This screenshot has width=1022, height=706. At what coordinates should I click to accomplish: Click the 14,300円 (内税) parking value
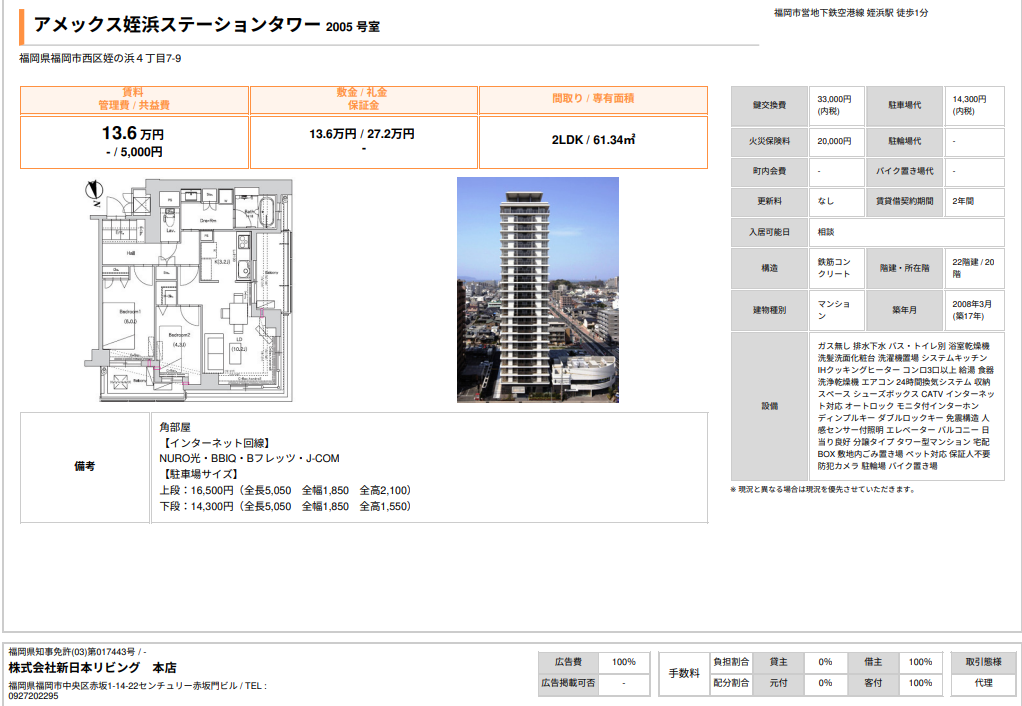pyautogui.click(x=969, y=106)
